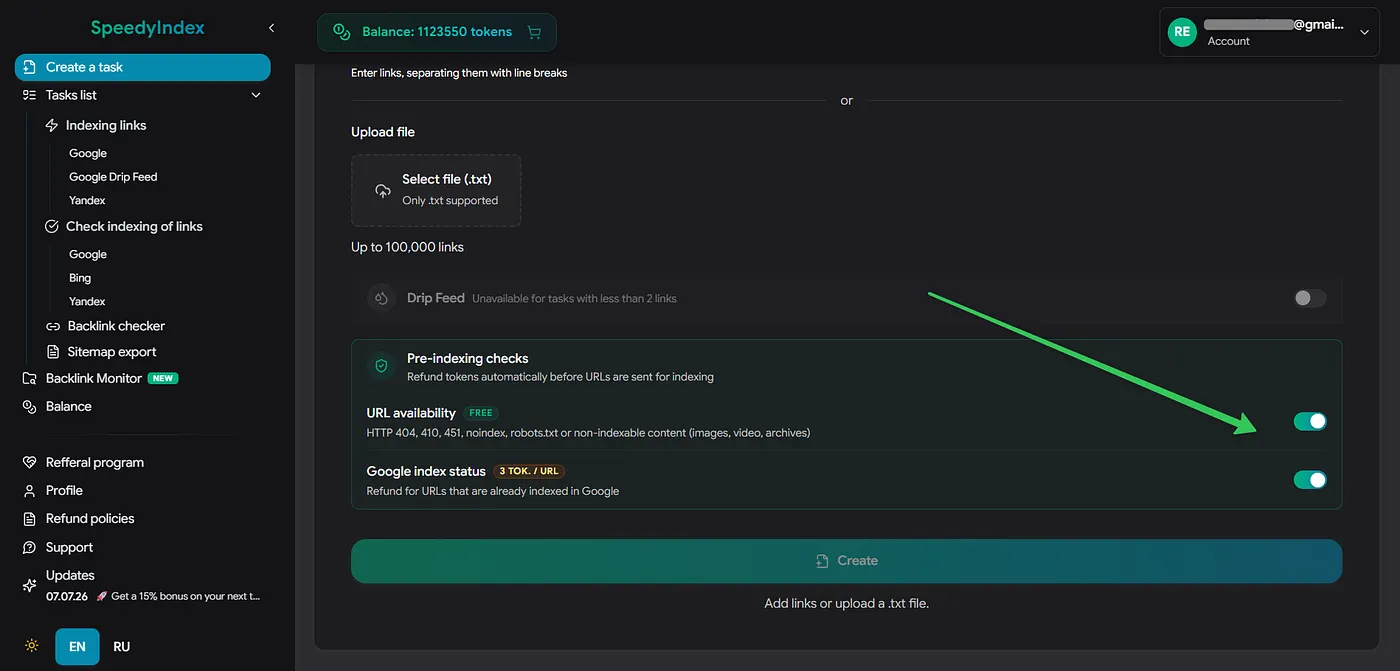Click the shopping cart icon beside balance
1400x671 pixels.
coord(534,32)
